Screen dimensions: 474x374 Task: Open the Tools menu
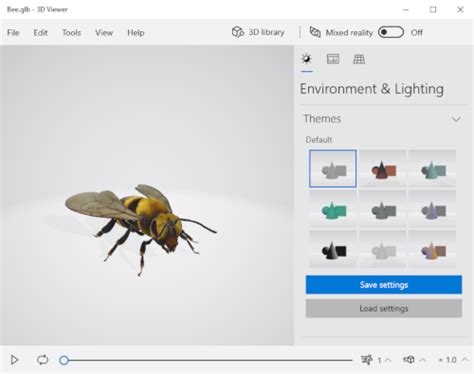pyautogui.click(x=71, y=33)
